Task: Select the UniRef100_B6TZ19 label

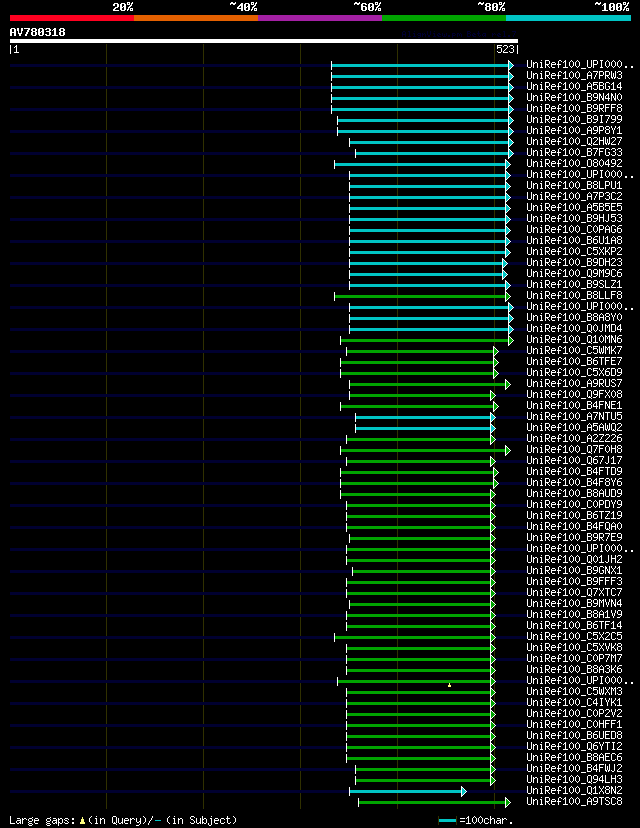Action: [574, 515]
